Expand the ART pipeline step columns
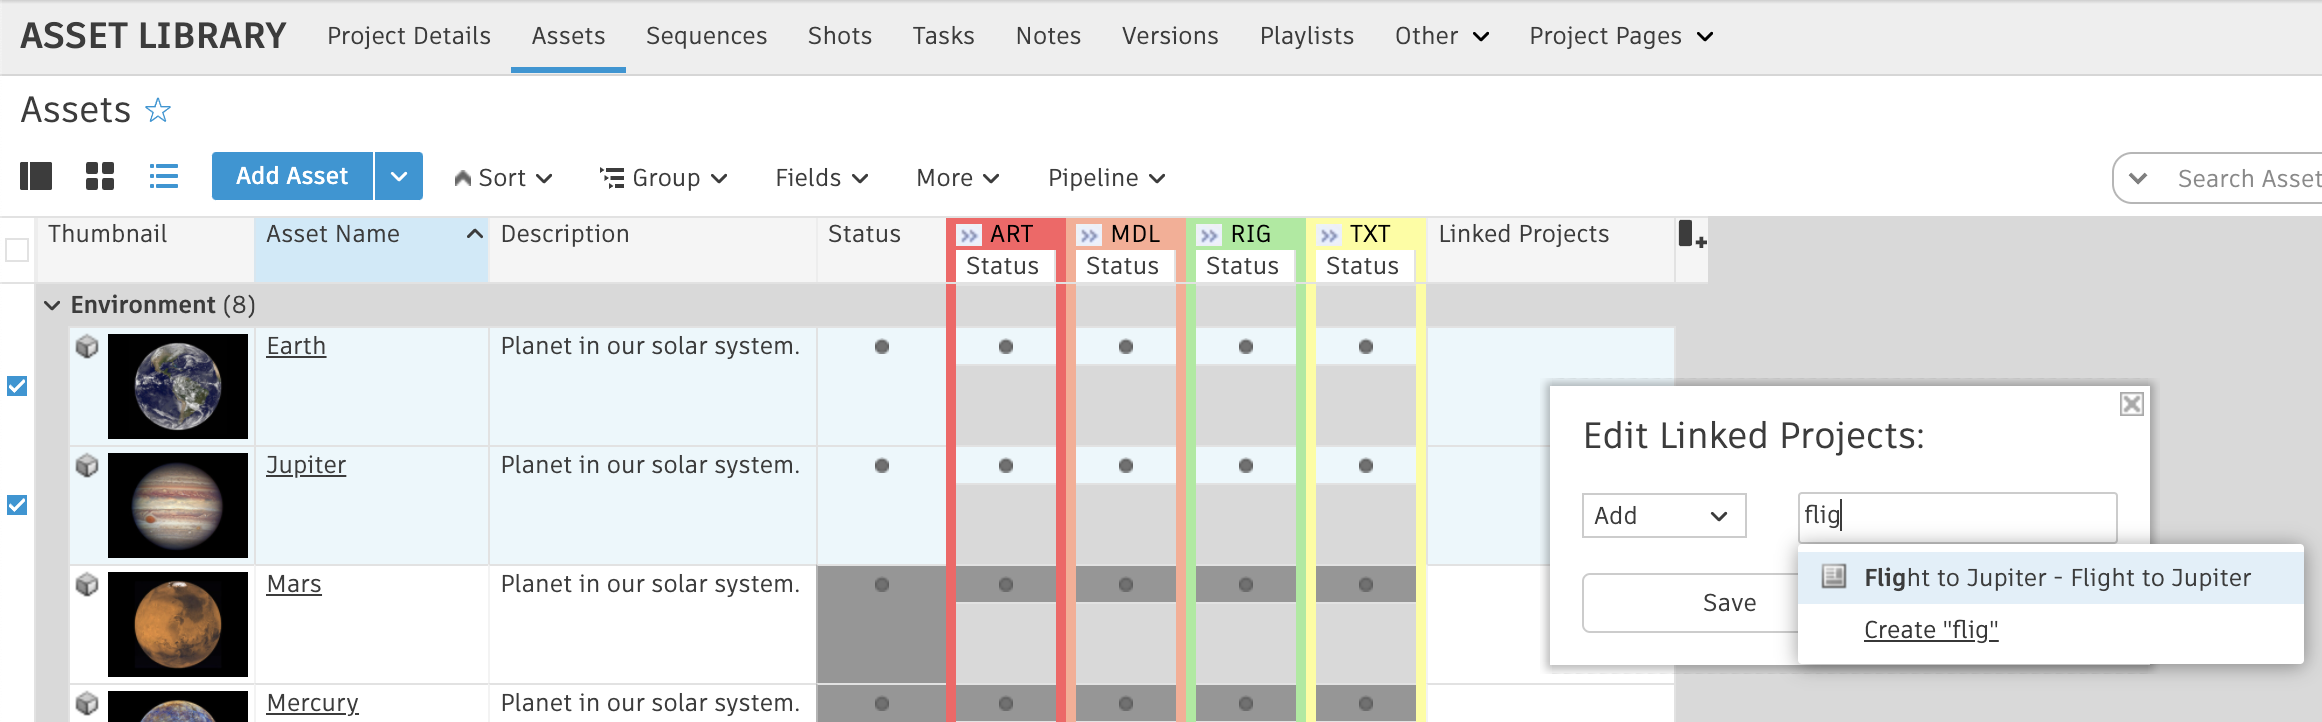This screenshot has height=722, width=2322. (969, 235)
